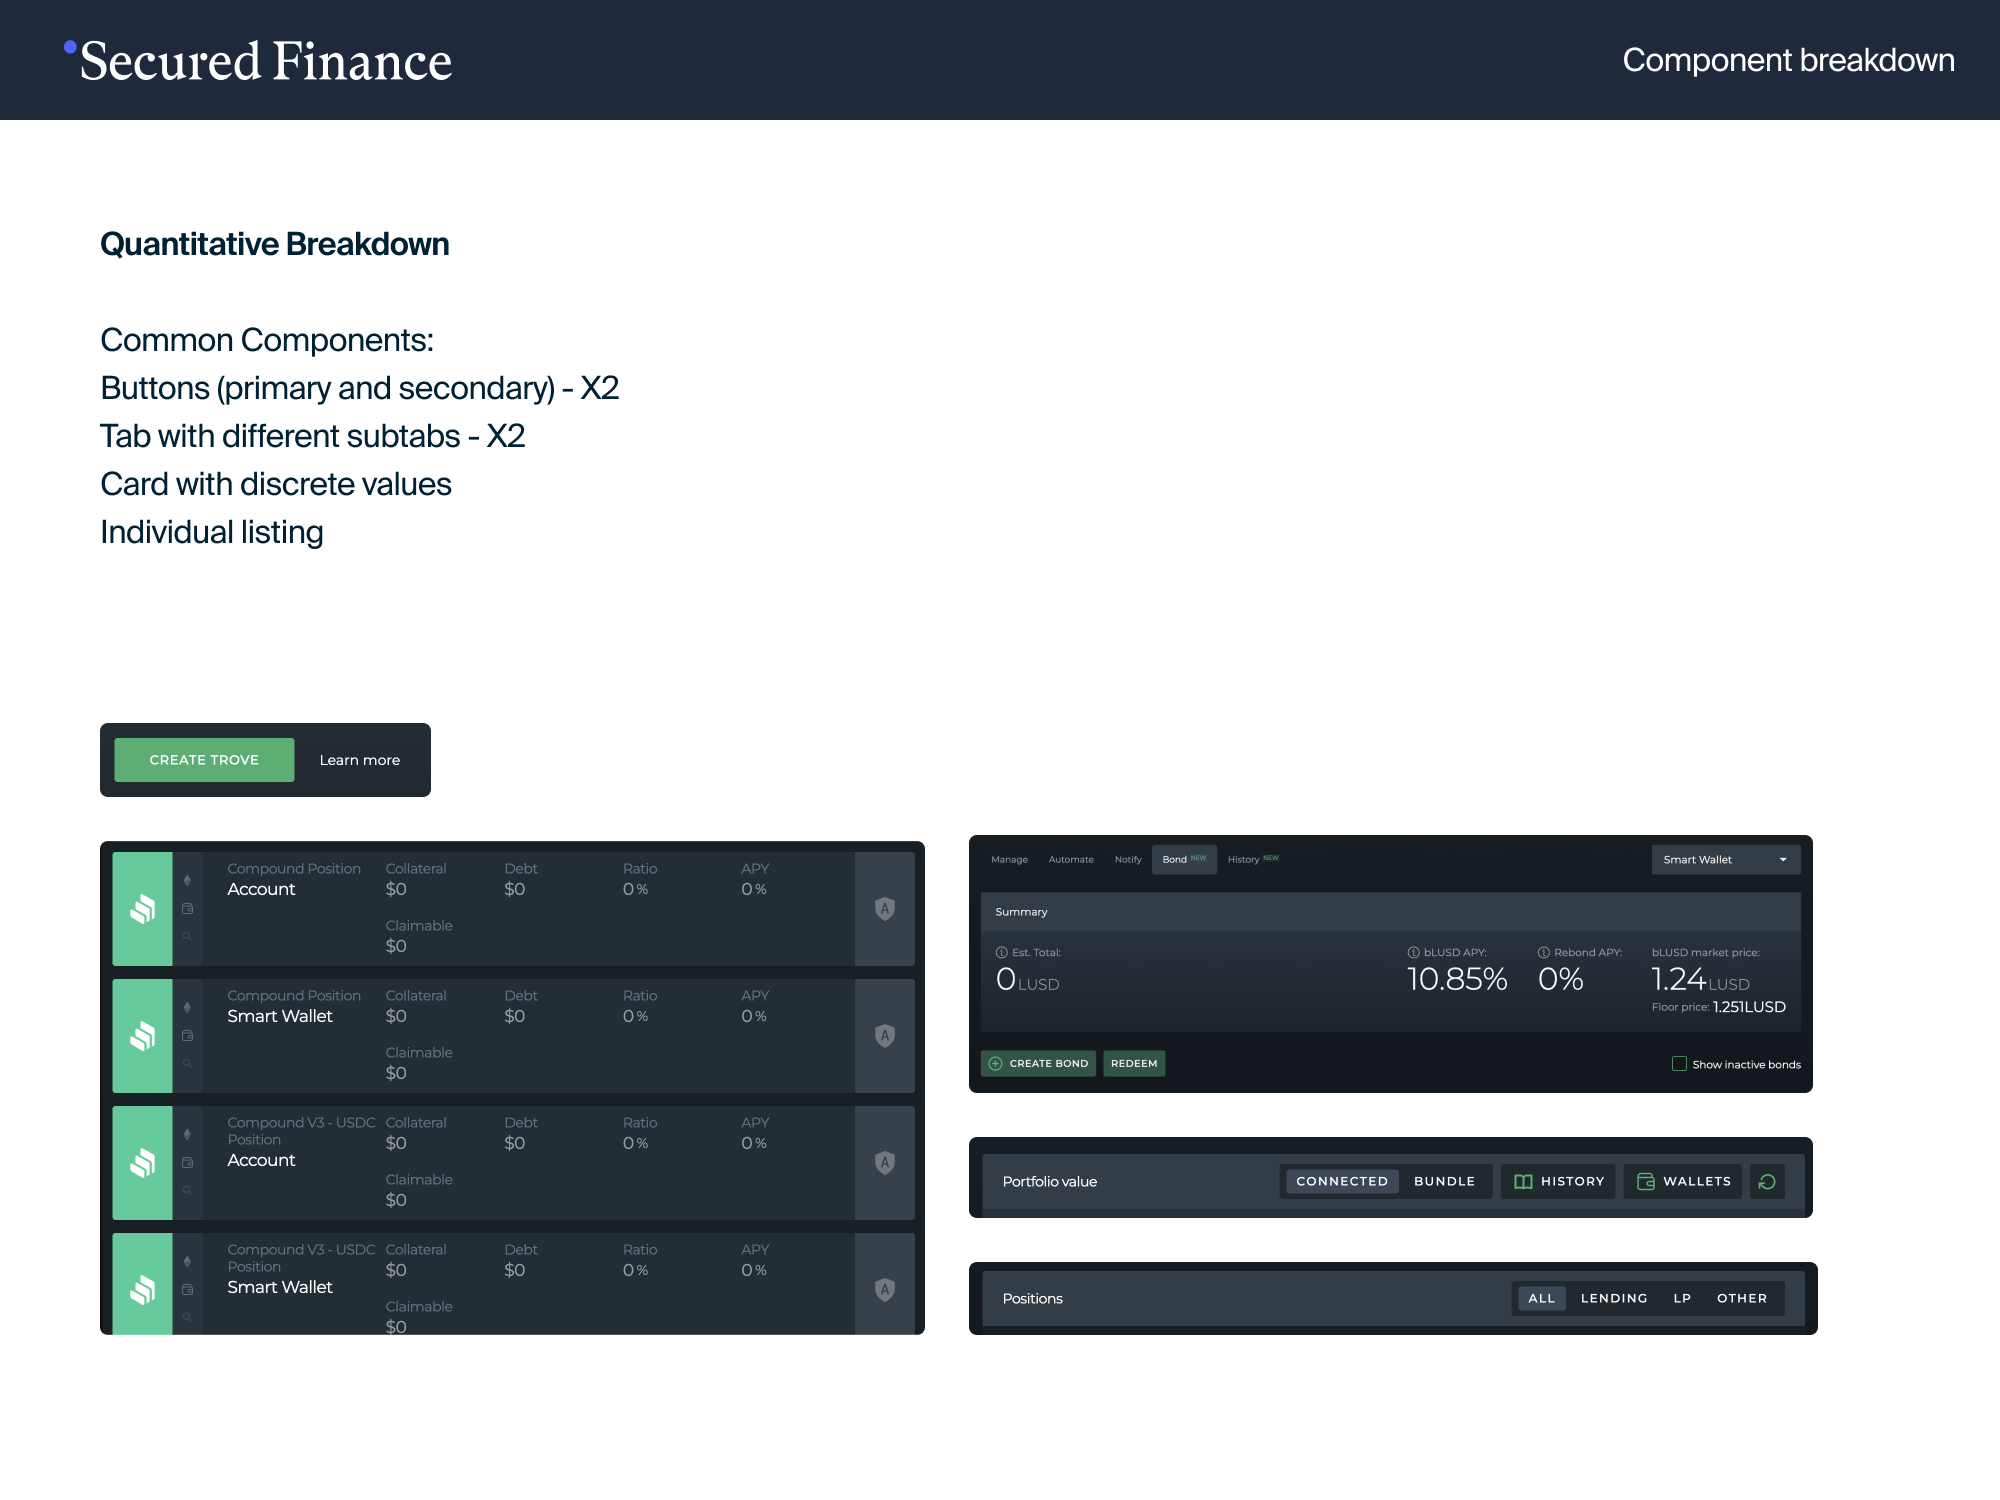This screenshot has height=1500, width=2000.
Task: Click magnifier icon in Compound Position Smart Wallet row
Action: click(x=187, y=1064)
